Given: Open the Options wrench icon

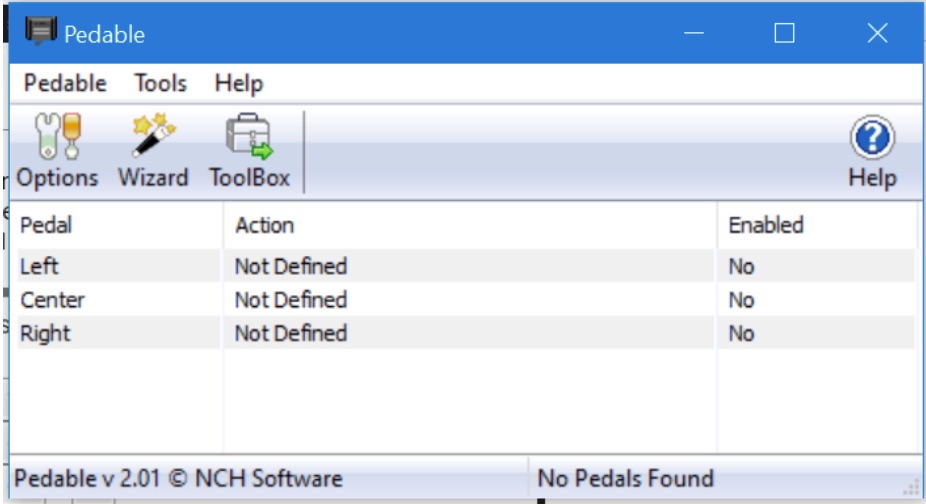Looking at the screenshot, I should click(x=57, y=138).
